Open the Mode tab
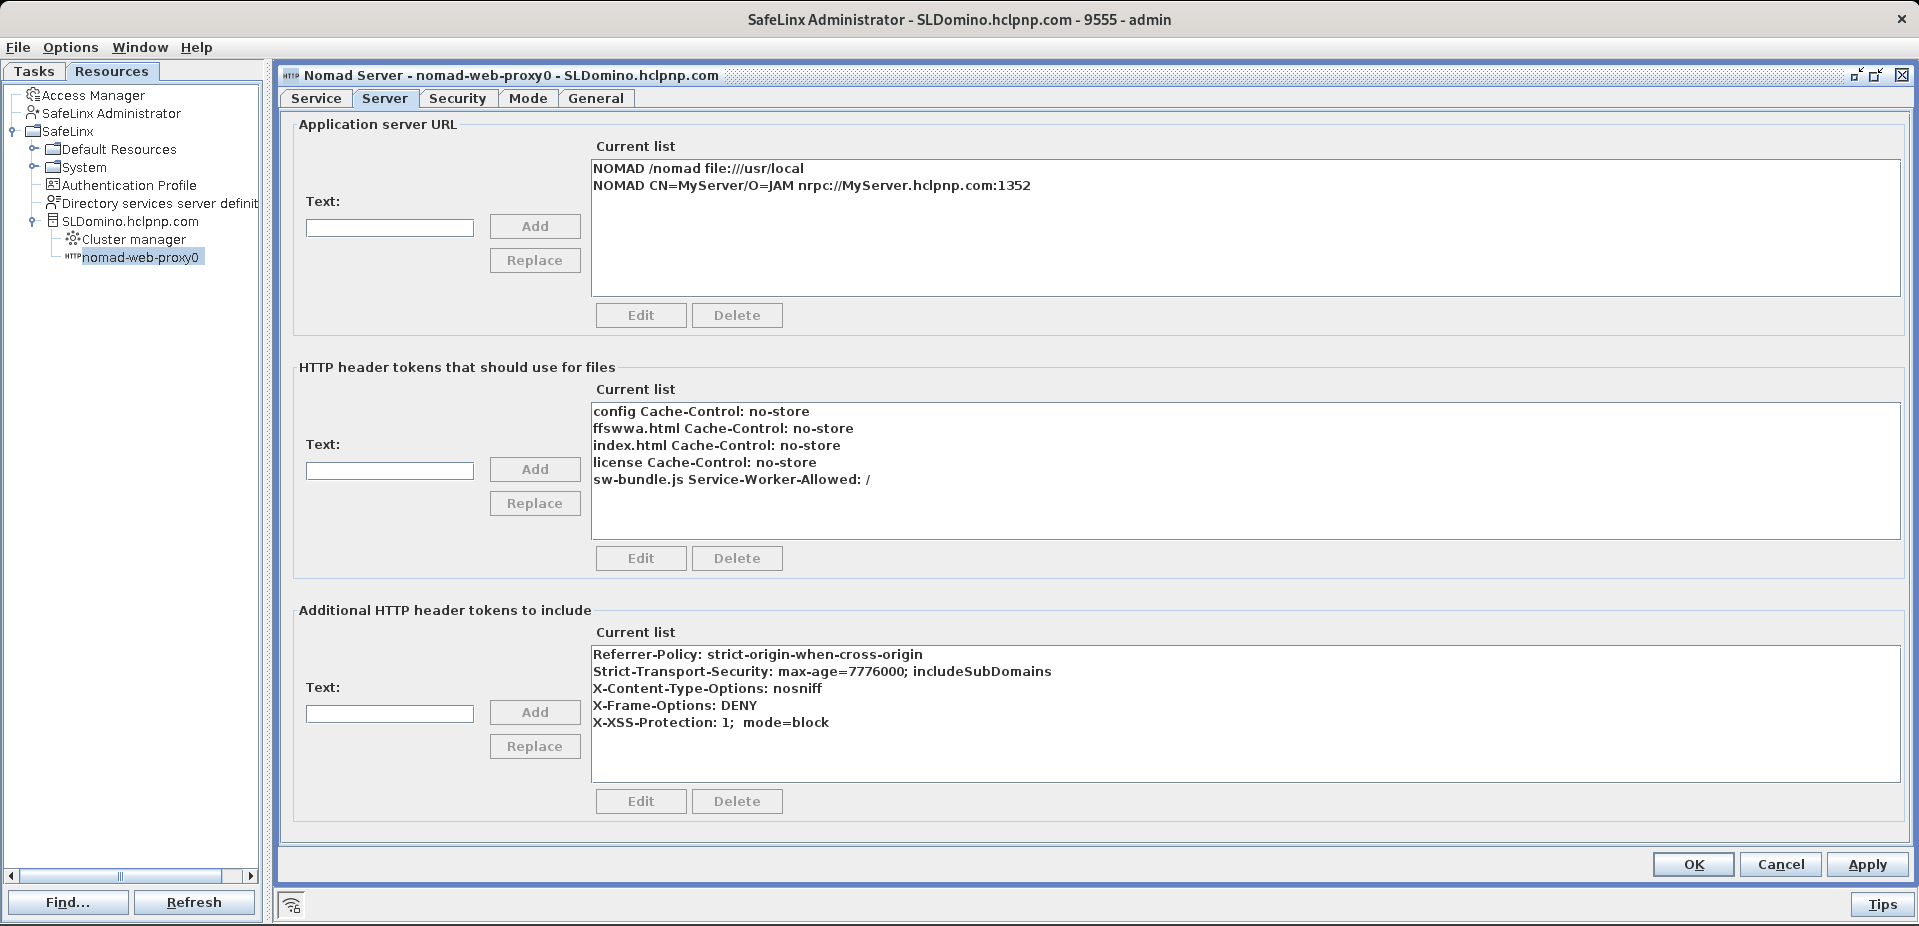 (528, 98)
